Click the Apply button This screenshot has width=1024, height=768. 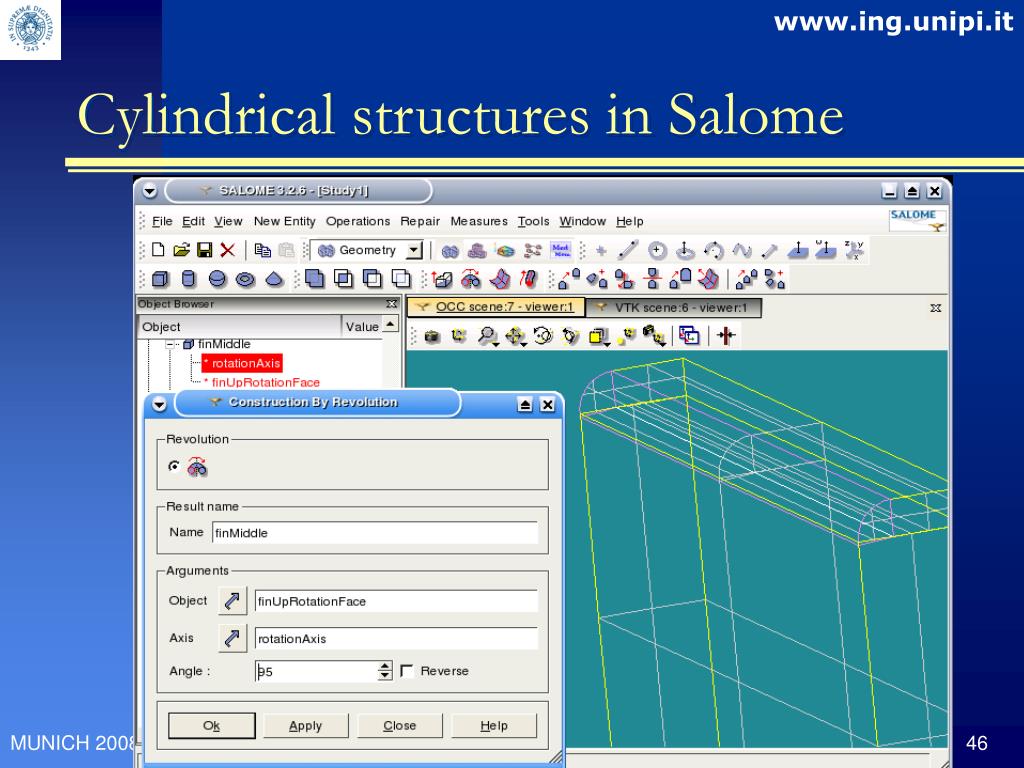(x=306, y=726)
